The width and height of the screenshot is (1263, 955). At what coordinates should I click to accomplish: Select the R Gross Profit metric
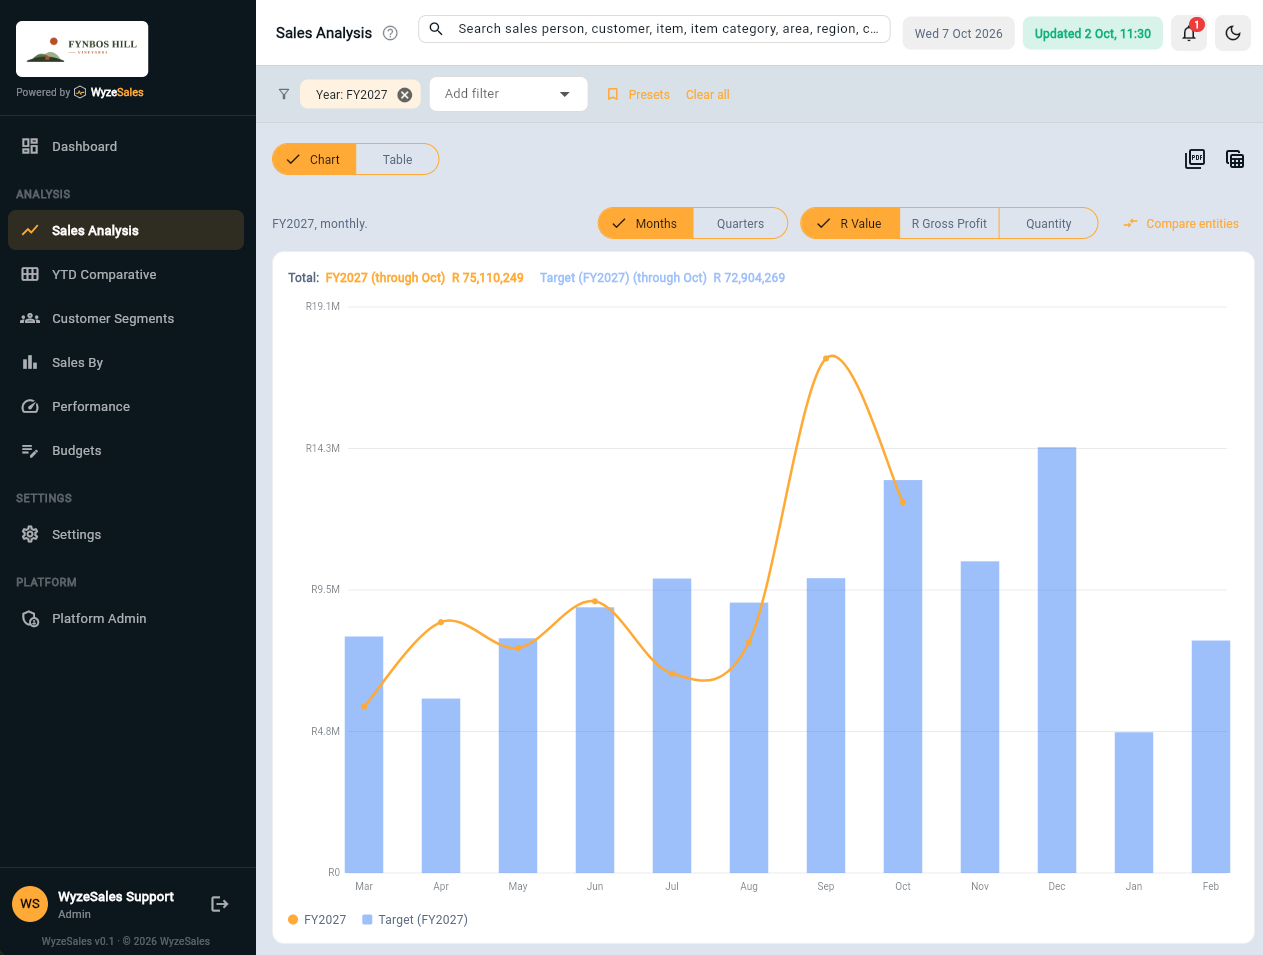click(949, 223)
